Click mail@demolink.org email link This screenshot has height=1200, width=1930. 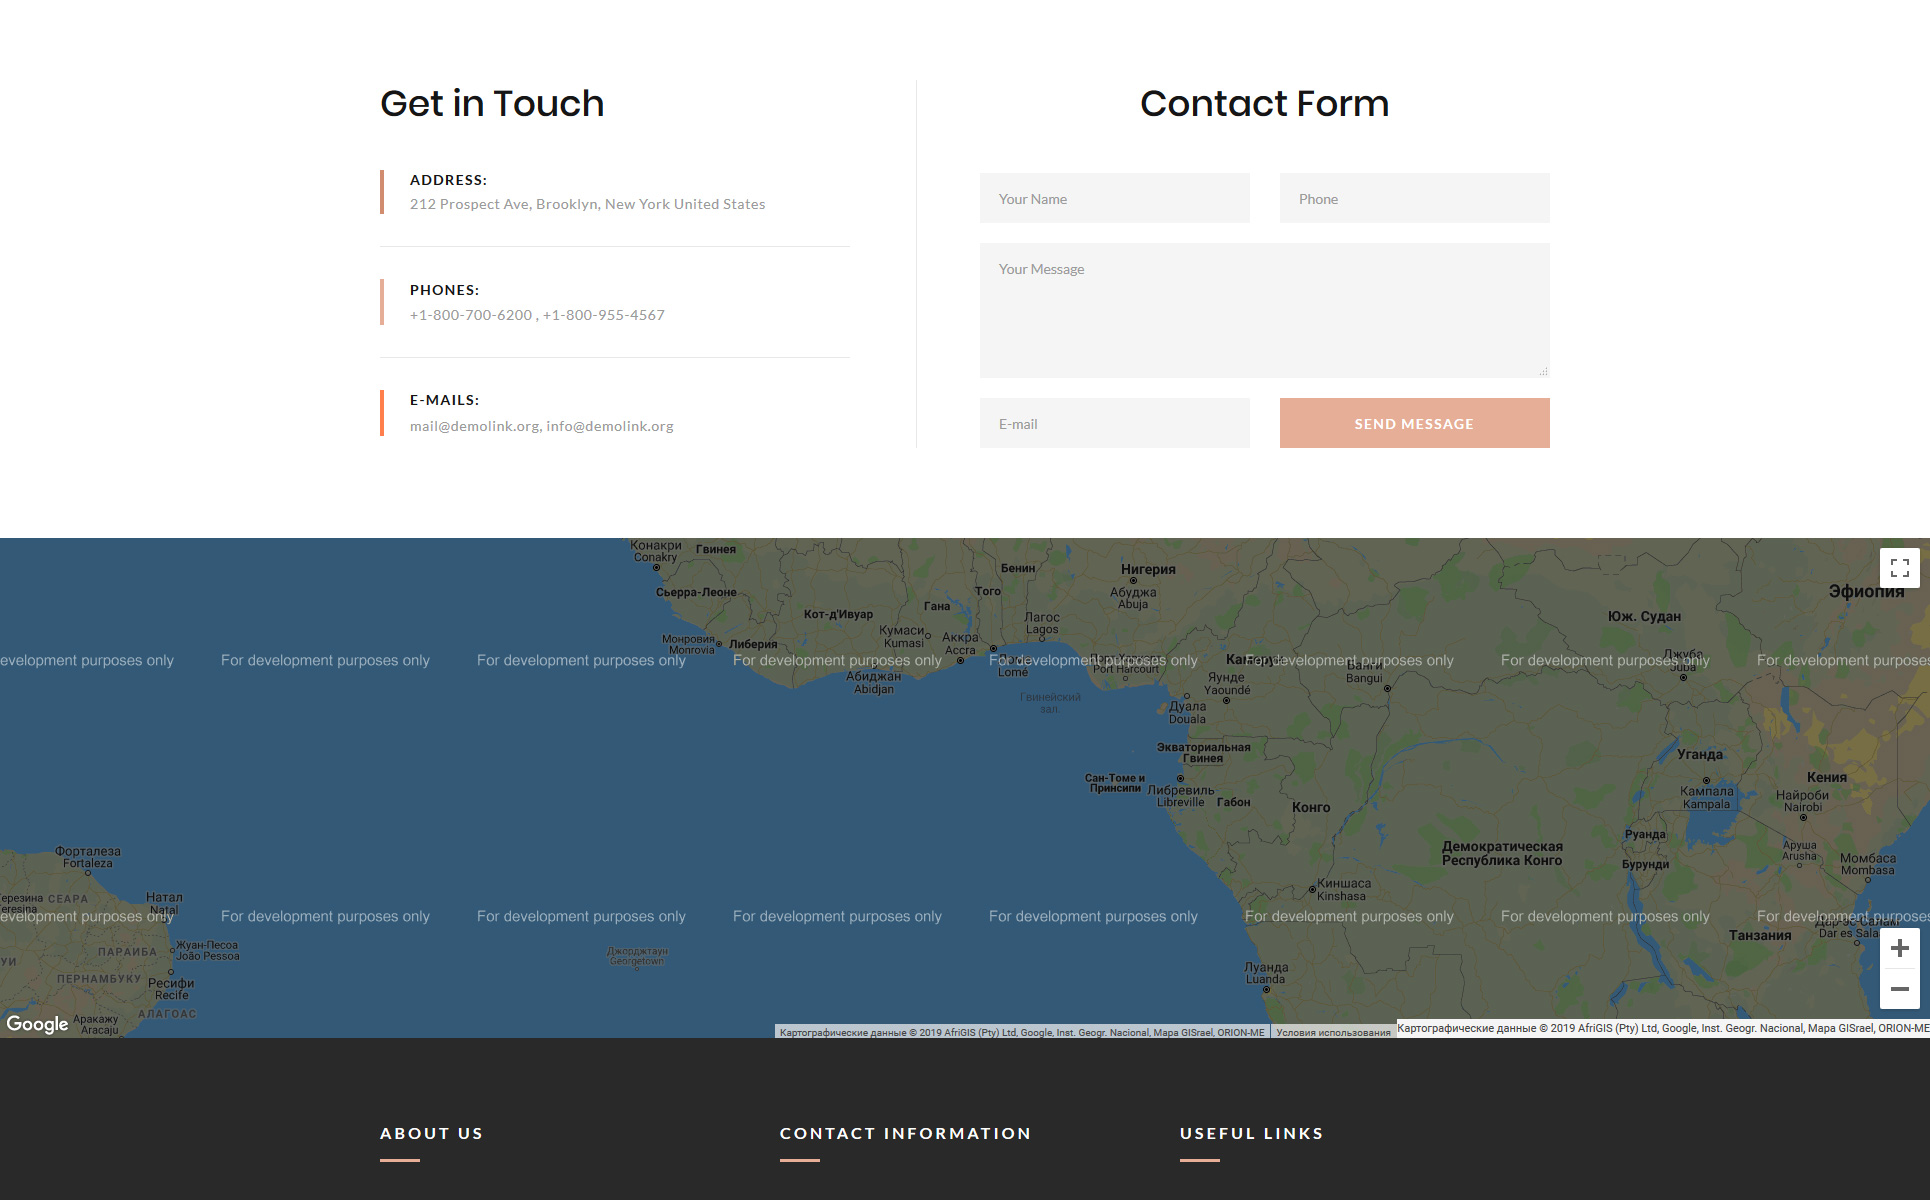coord(474,426)
